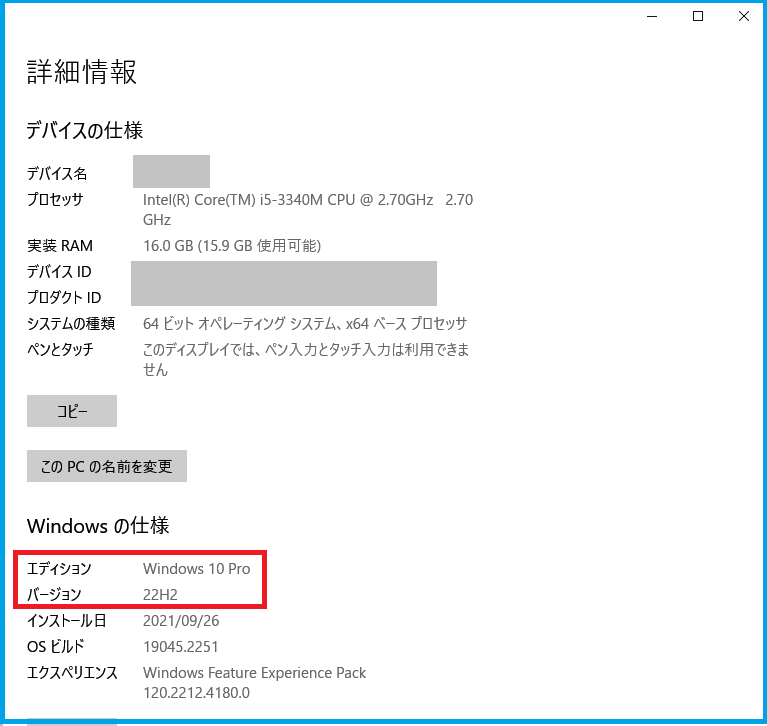
Task: Click the システムの種類 label
Action: click(x=71, y=323)
